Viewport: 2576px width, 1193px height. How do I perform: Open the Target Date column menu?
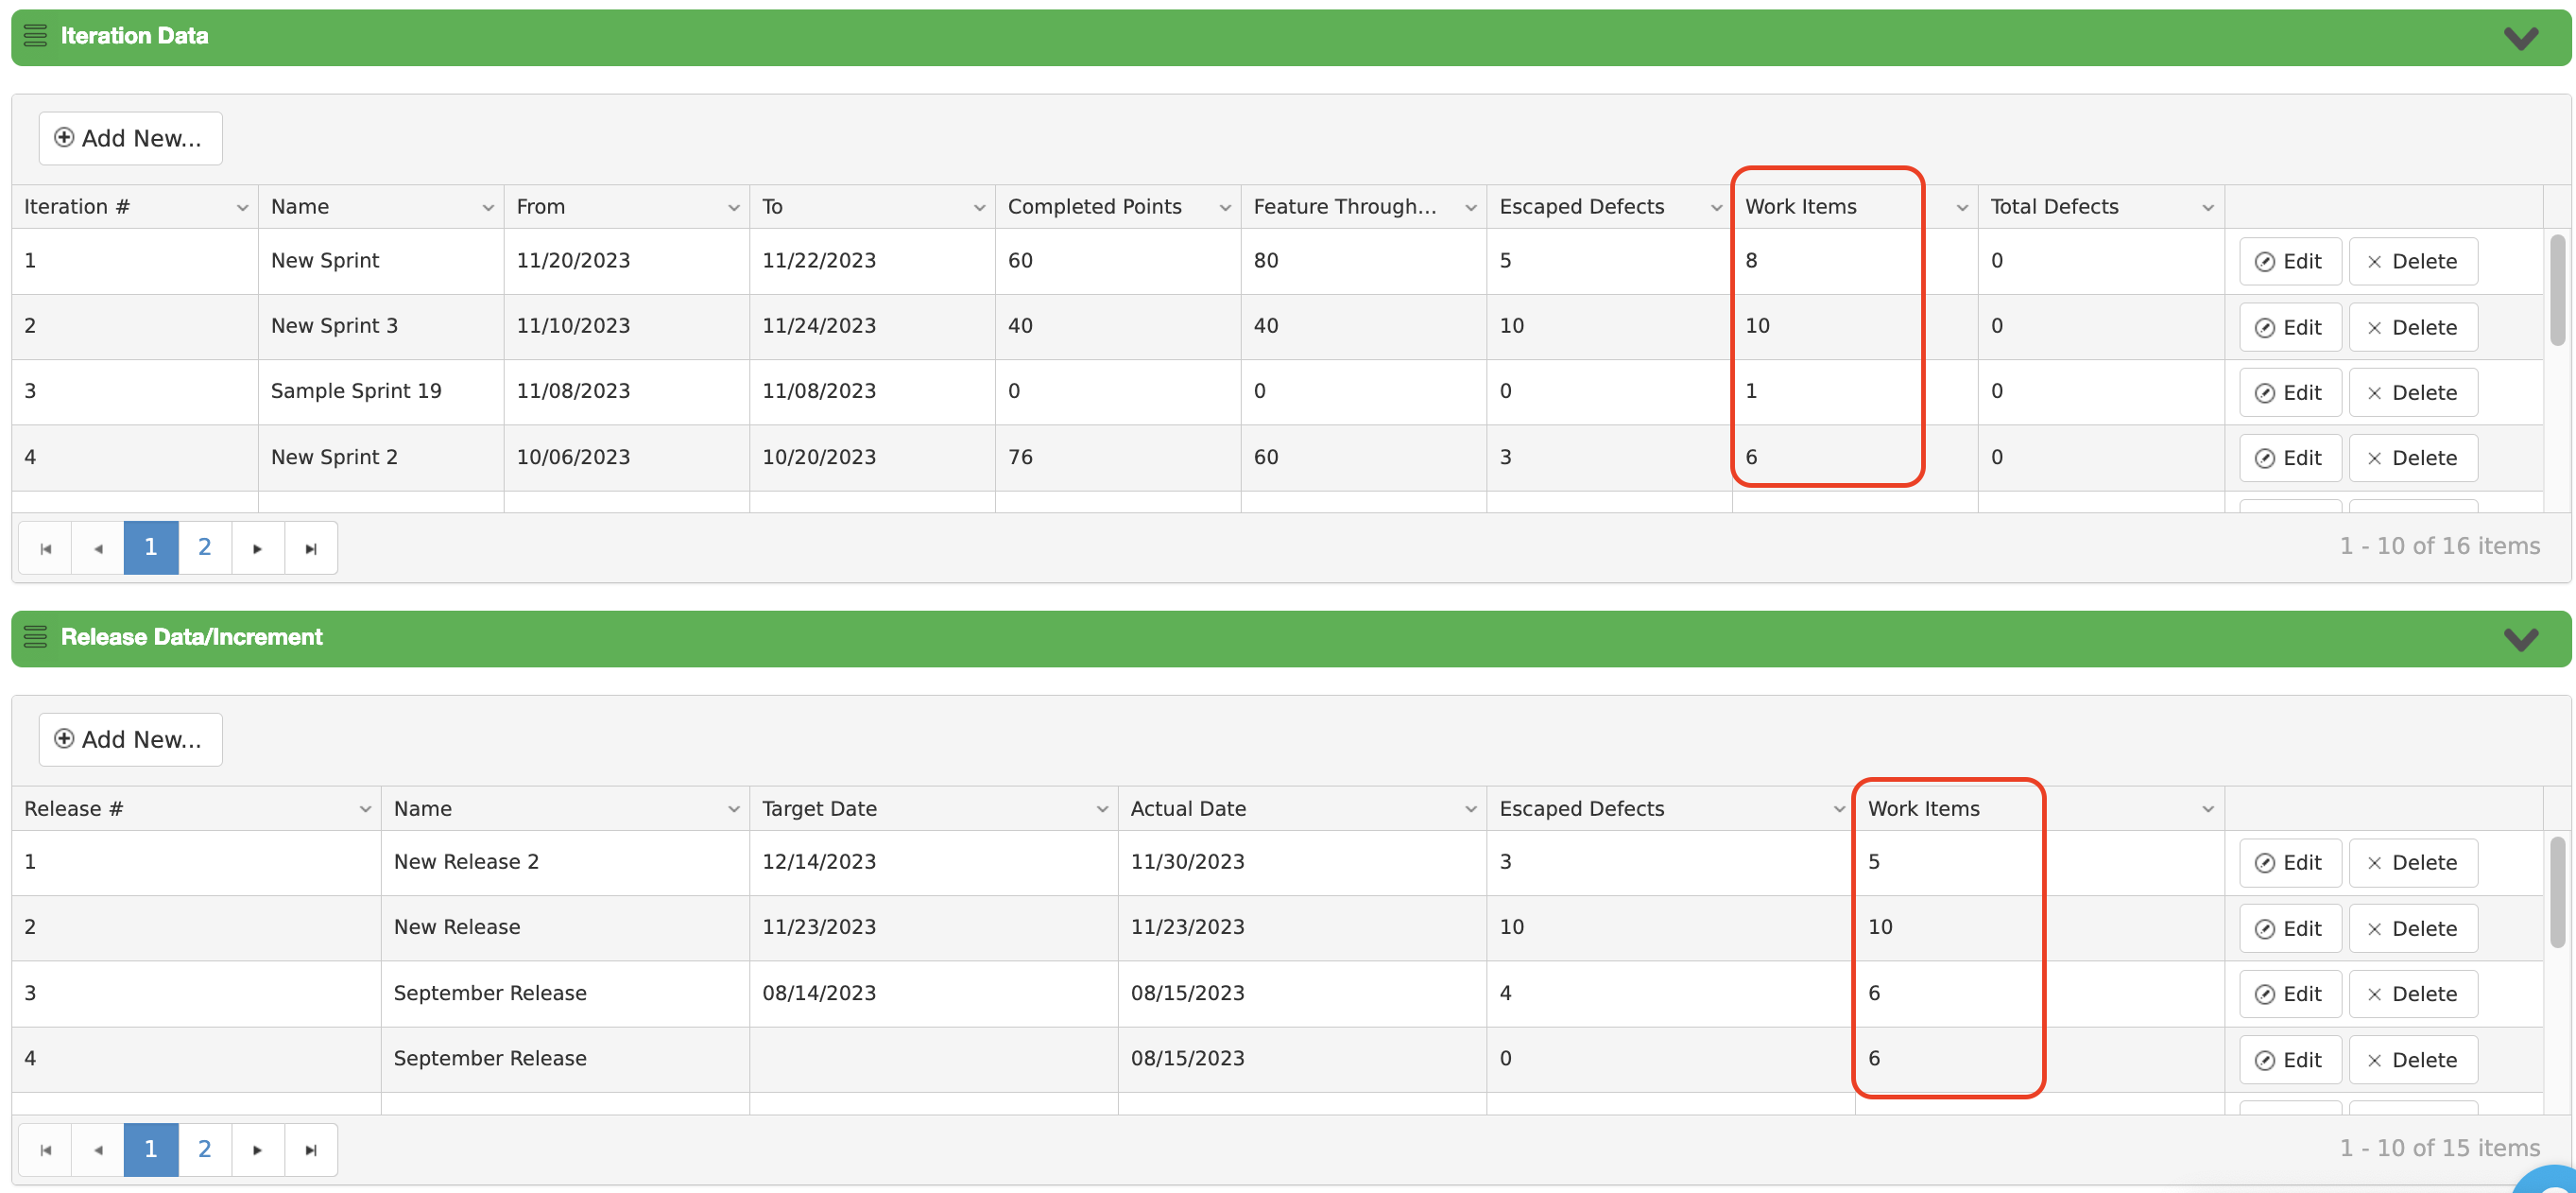[x=1102, y=809]
